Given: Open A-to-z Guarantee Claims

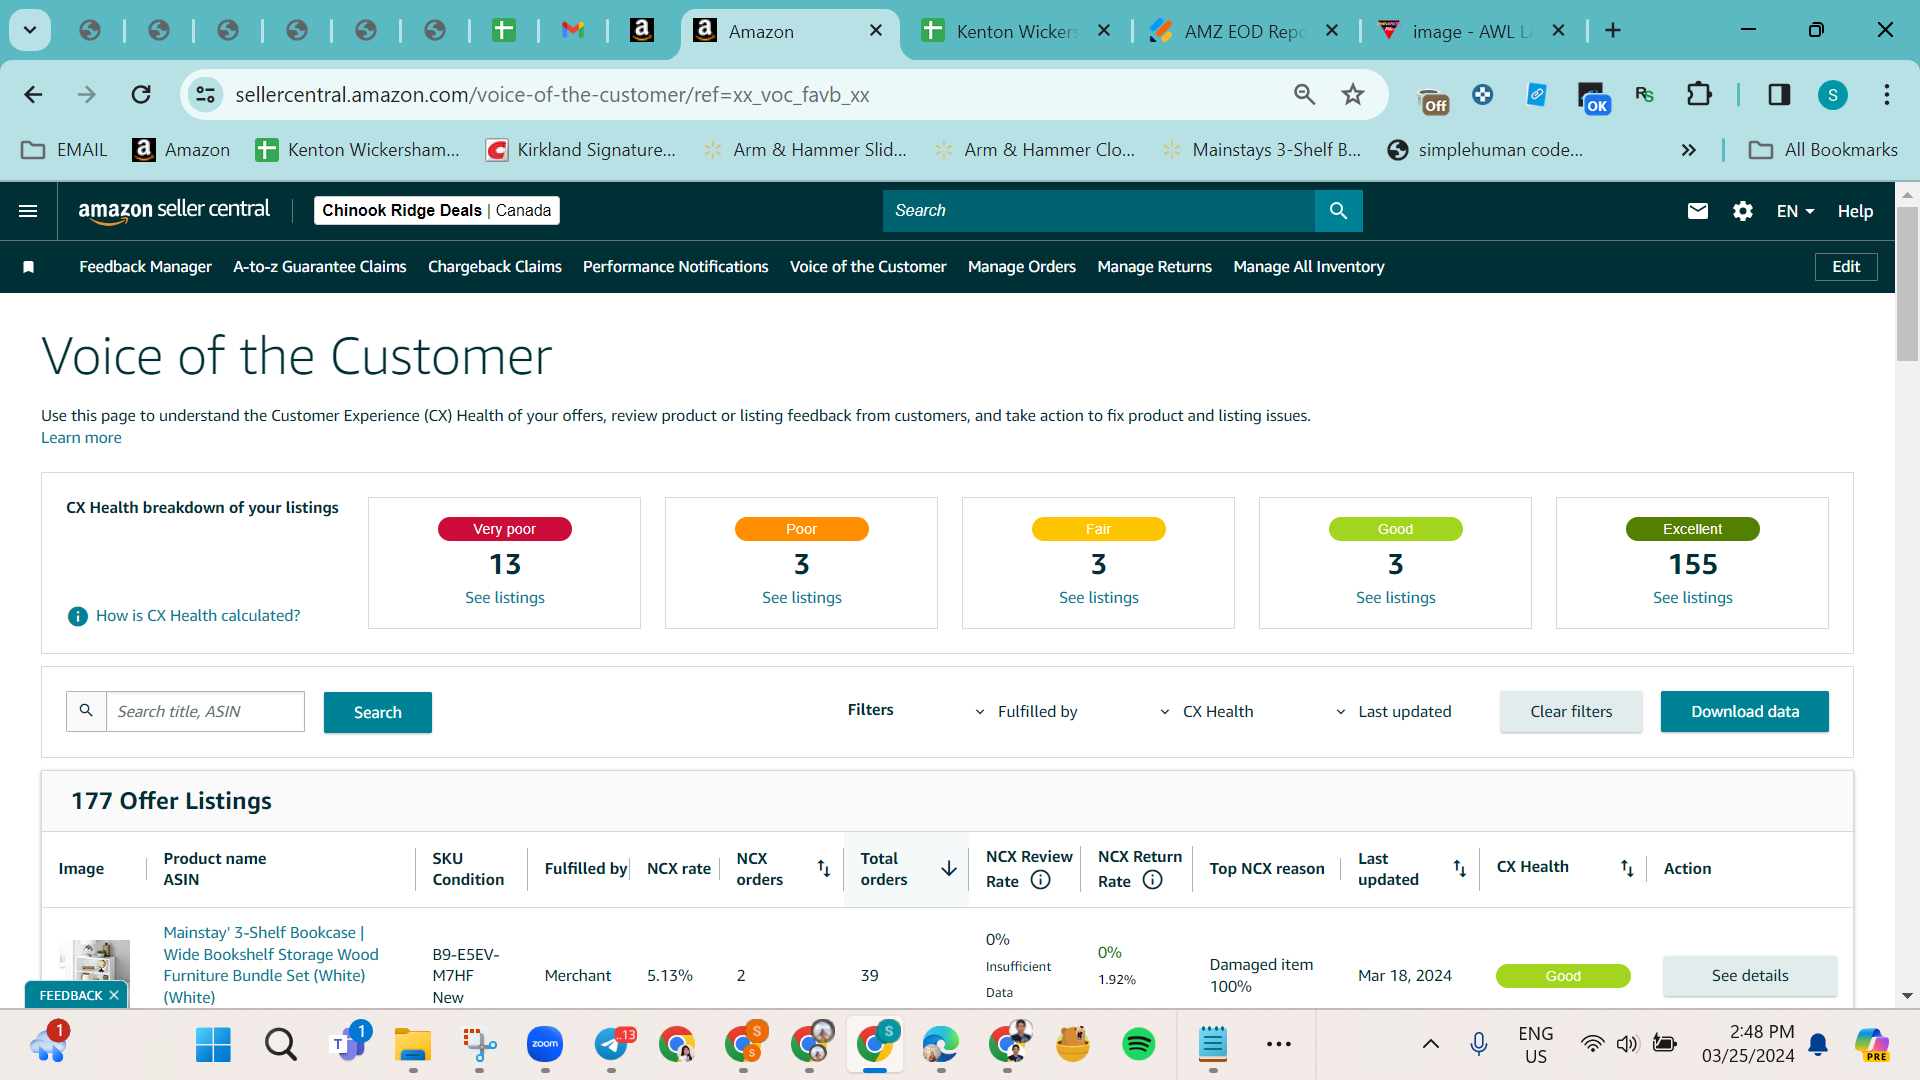Looking at the screenshot, I should coord(320,267).
